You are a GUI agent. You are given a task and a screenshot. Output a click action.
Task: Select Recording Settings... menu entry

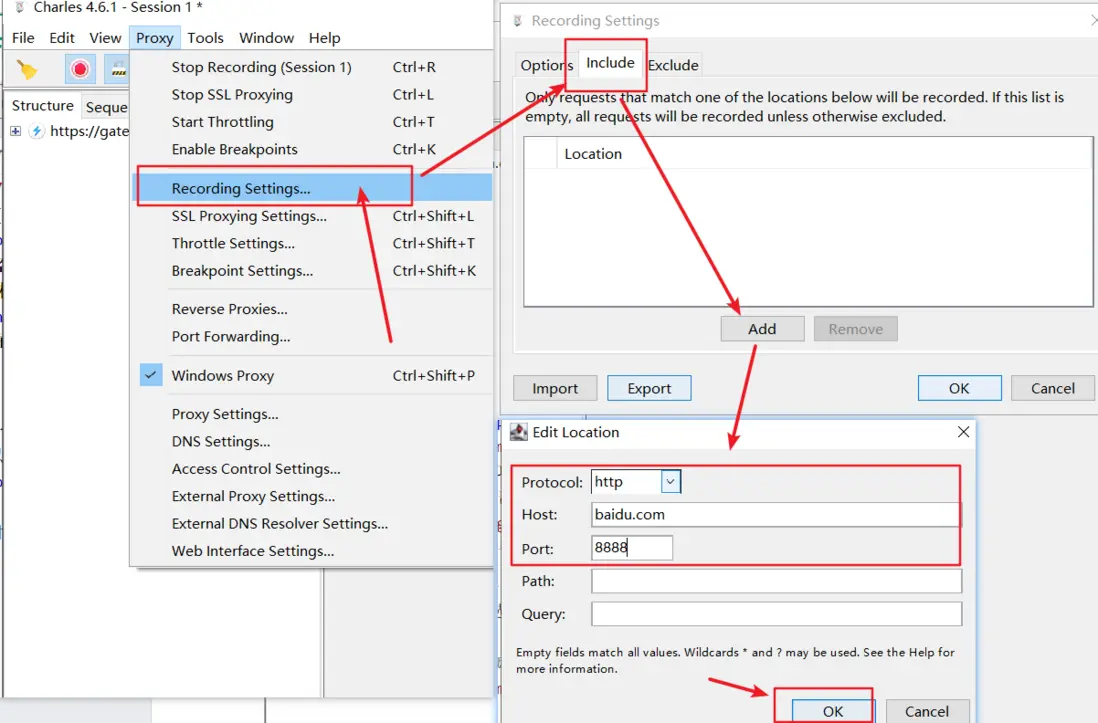click(x=312, y=188)
